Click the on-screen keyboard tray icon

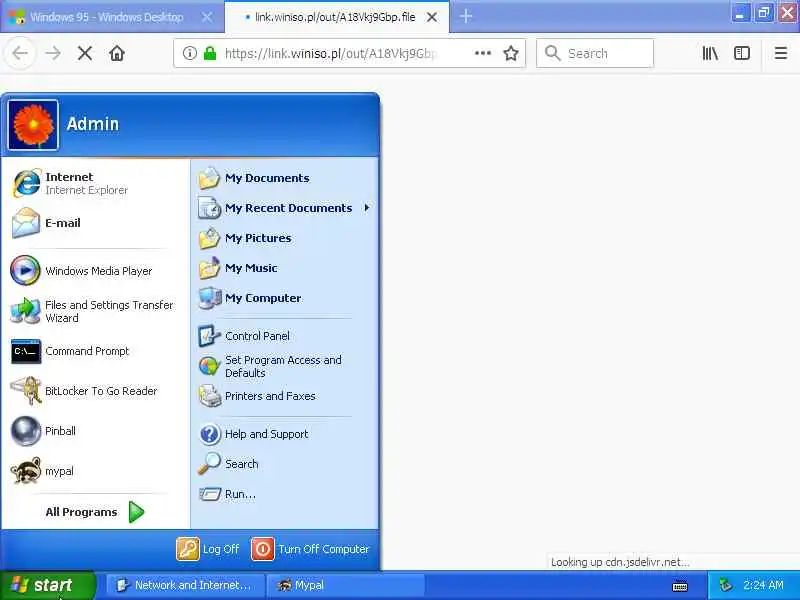pos(680,587)
